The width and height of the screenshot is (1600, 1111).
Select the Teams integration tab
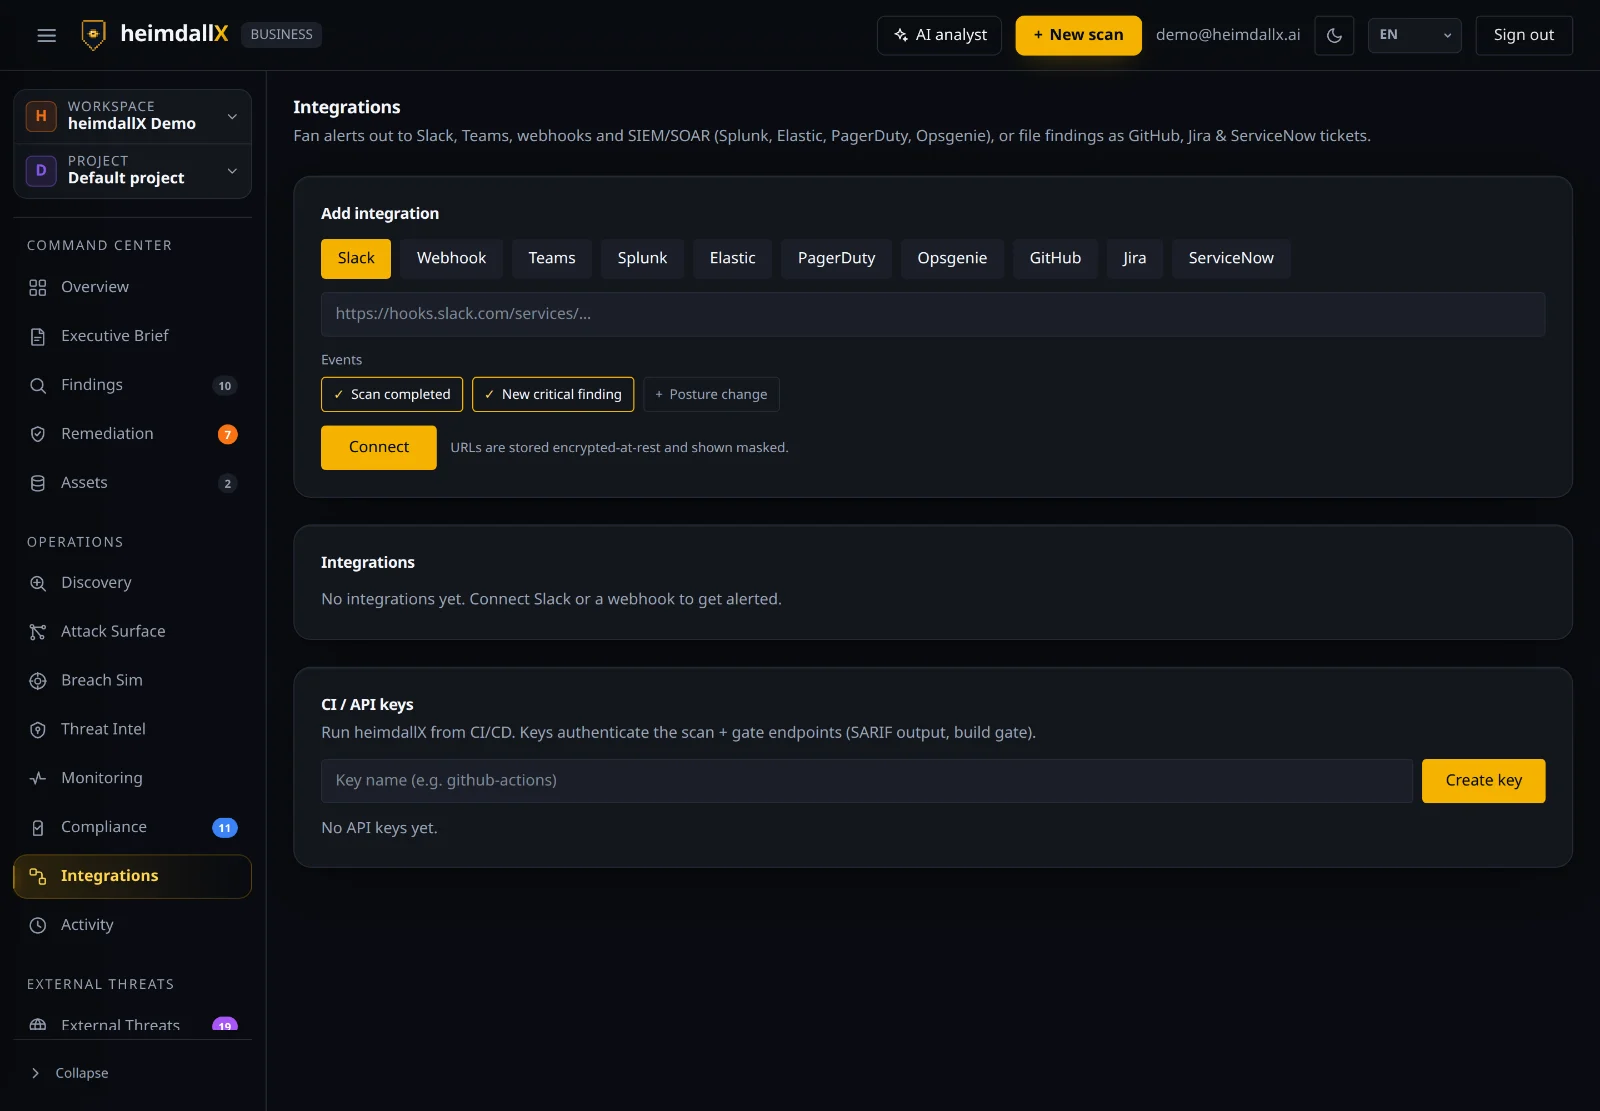(552, 258)
